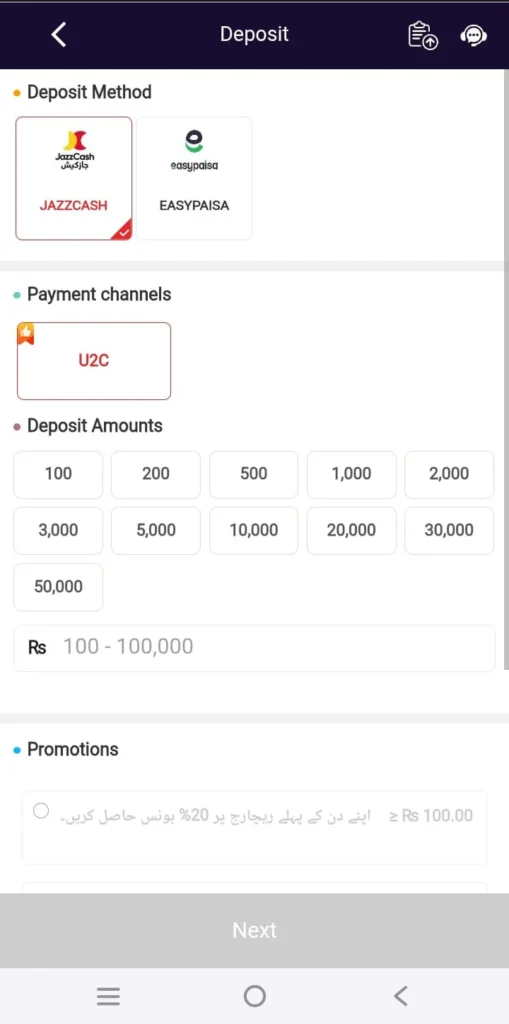Choose U2C payment channel

tap(93, 360)
